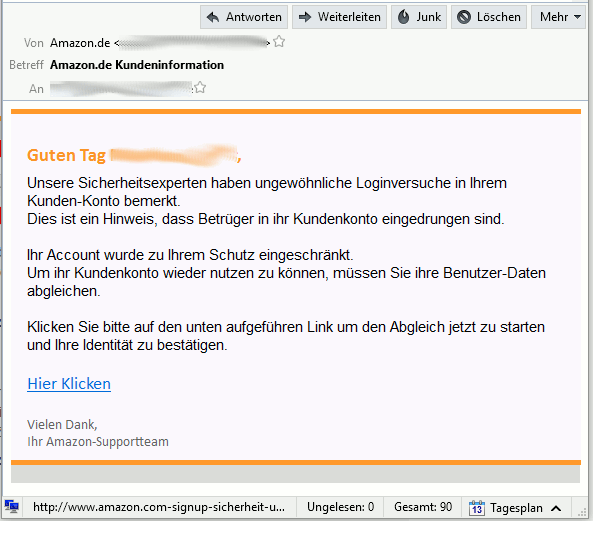
Task: Click the Ungelesen: 0 status entry
Action: pos(340,507)
